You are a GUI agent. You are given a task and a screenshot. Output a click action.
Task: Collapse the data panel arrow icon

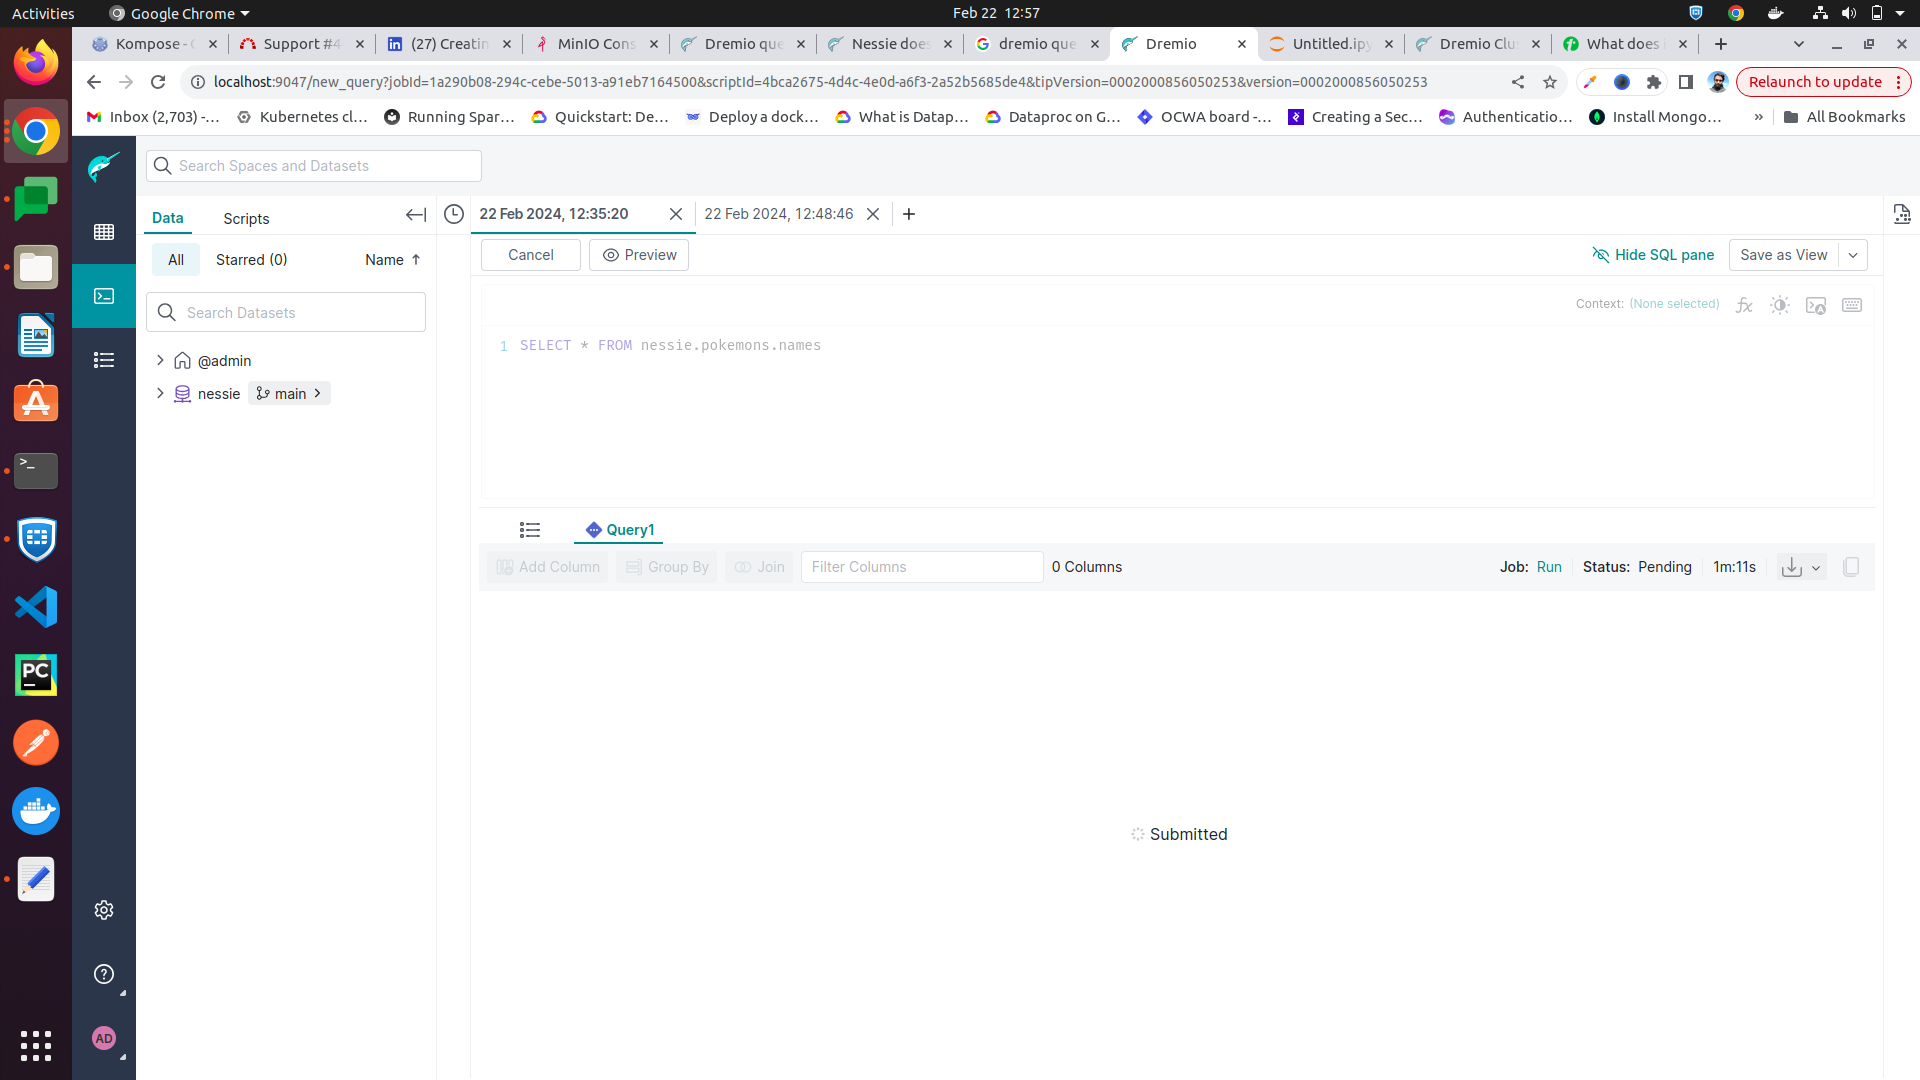click(416, 215)
